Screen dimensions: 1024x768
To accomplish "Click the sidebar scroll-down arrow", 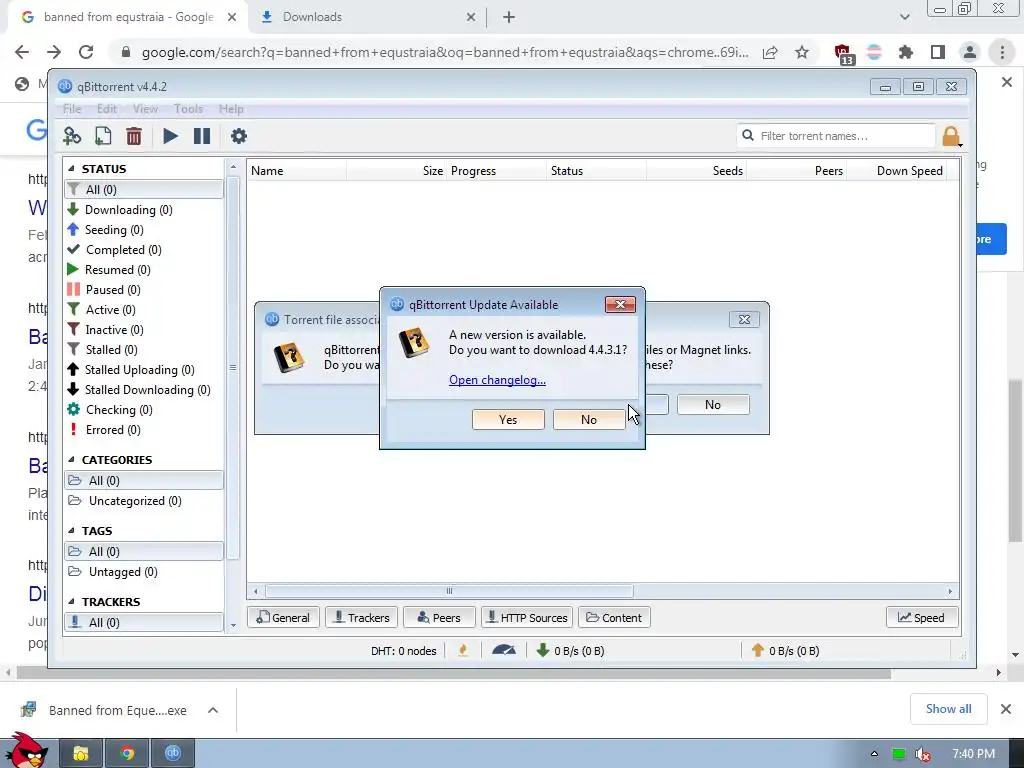I will (x=233, y=625).
